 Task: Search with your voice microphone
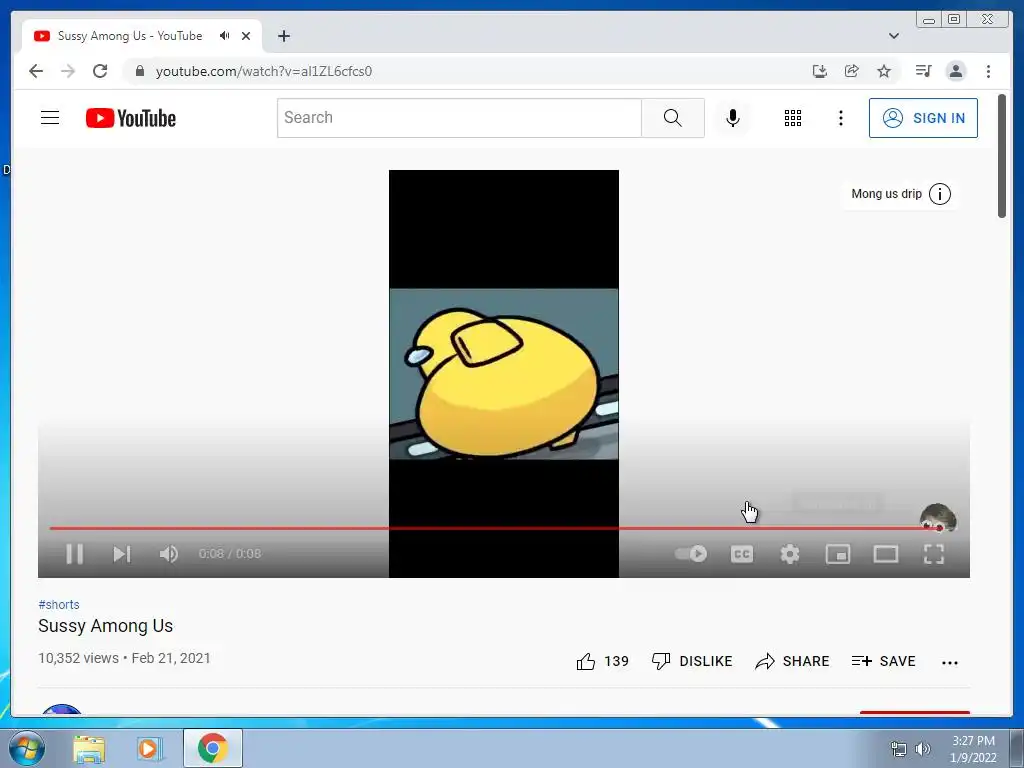733,118
